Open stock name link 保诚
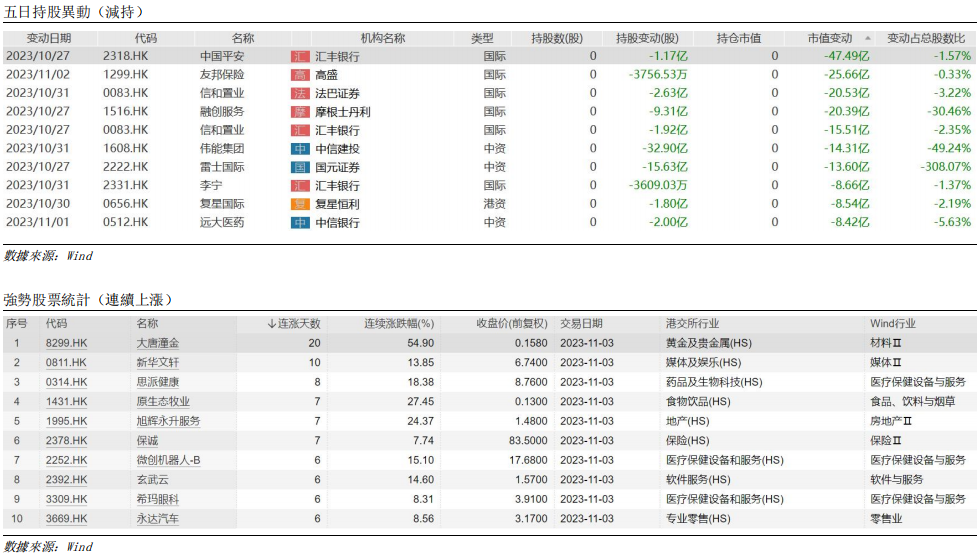The image size is (978, 557). [147, 440]
